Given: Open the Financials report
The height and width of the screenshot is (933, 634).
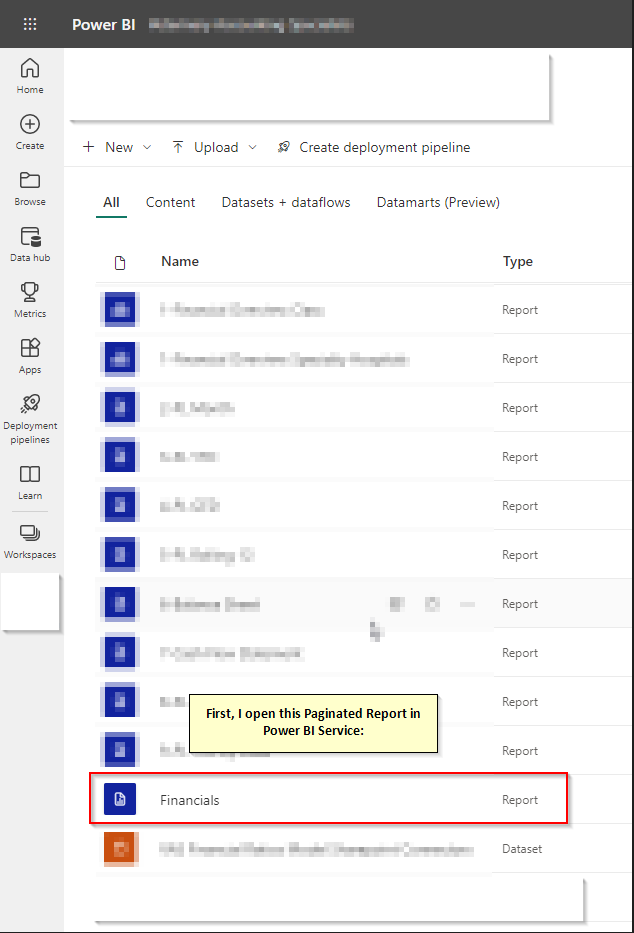Looking at the screenshot, I should tap(190, 800).
